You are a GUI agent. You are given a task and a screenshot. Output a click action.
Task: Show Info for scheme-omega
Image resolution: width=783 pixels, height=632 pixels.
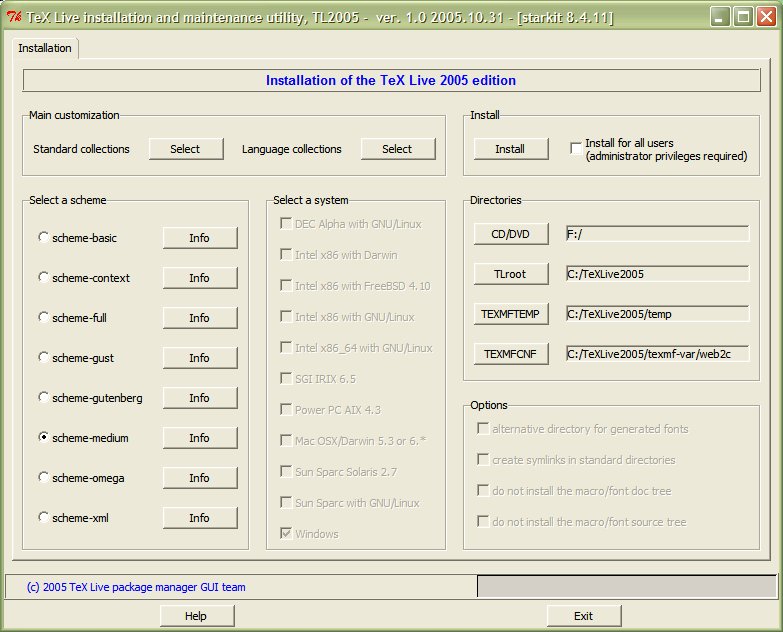pyautogui.click(x=200, y=478)
